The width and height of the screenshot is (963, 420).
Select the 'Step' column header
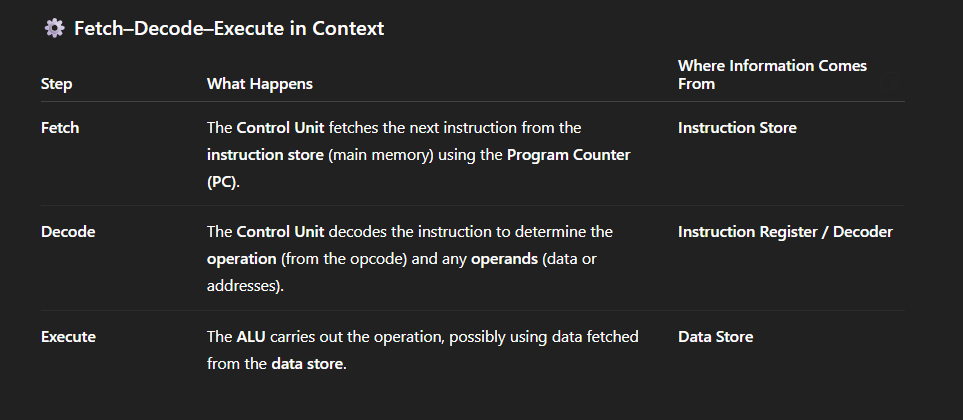coord(56,84)
